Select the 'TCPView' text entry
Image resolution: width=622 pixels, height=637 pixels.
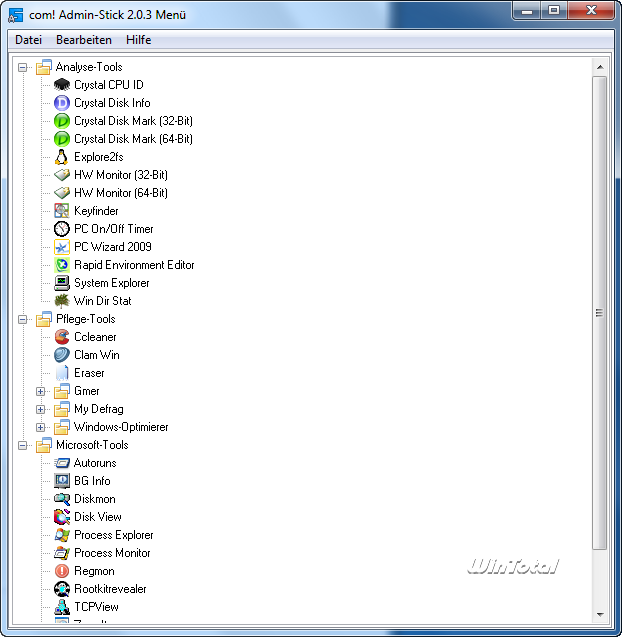tap(96, 607)
